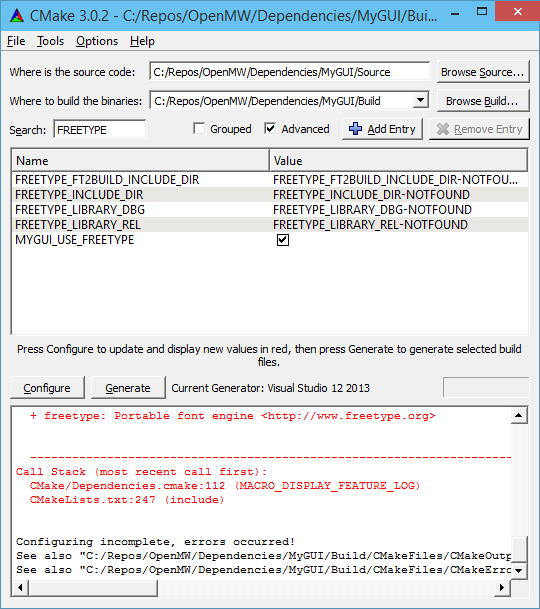Click the output log vertical scrollbar thumb

point(519,548)
